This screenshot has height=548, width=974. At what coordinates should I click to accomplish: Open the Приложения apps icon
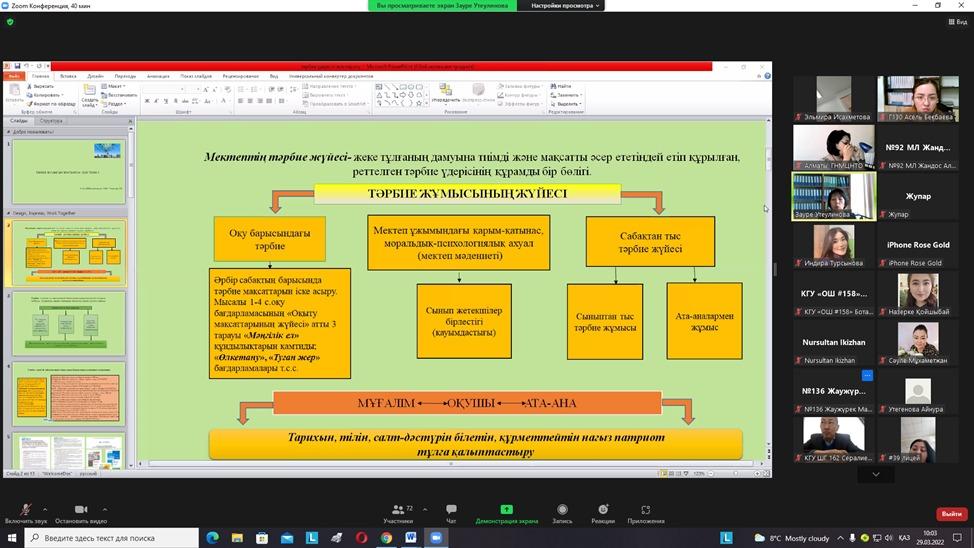coord(646,510)
